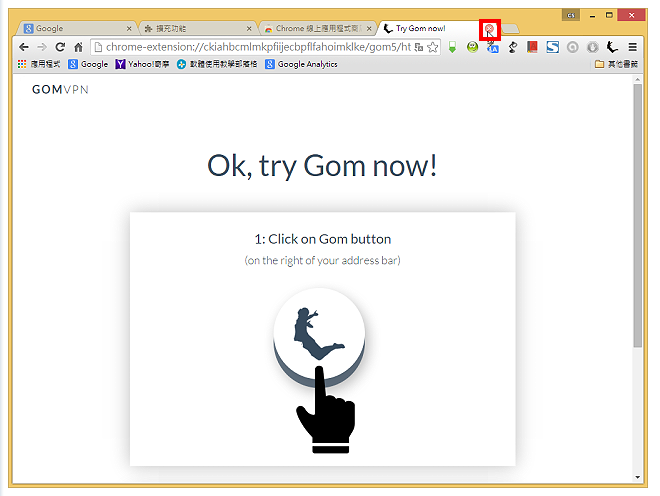The height and width of the screenshot is (496, 660).
Task: Click the scrollbar down arrow
Action: [x=638, y=477]
